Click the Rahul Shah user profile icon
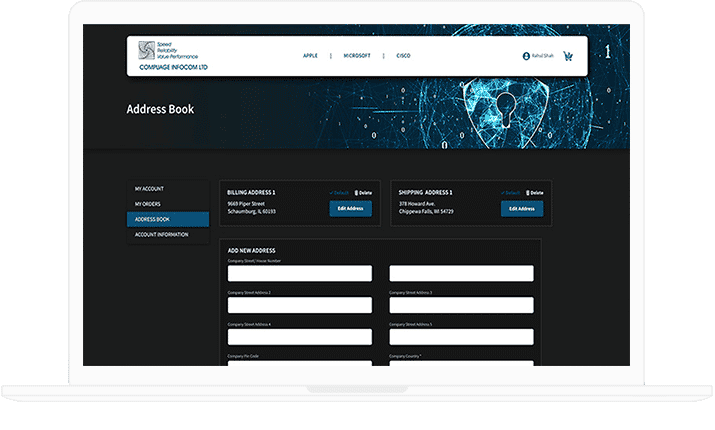 click(526, 57)
